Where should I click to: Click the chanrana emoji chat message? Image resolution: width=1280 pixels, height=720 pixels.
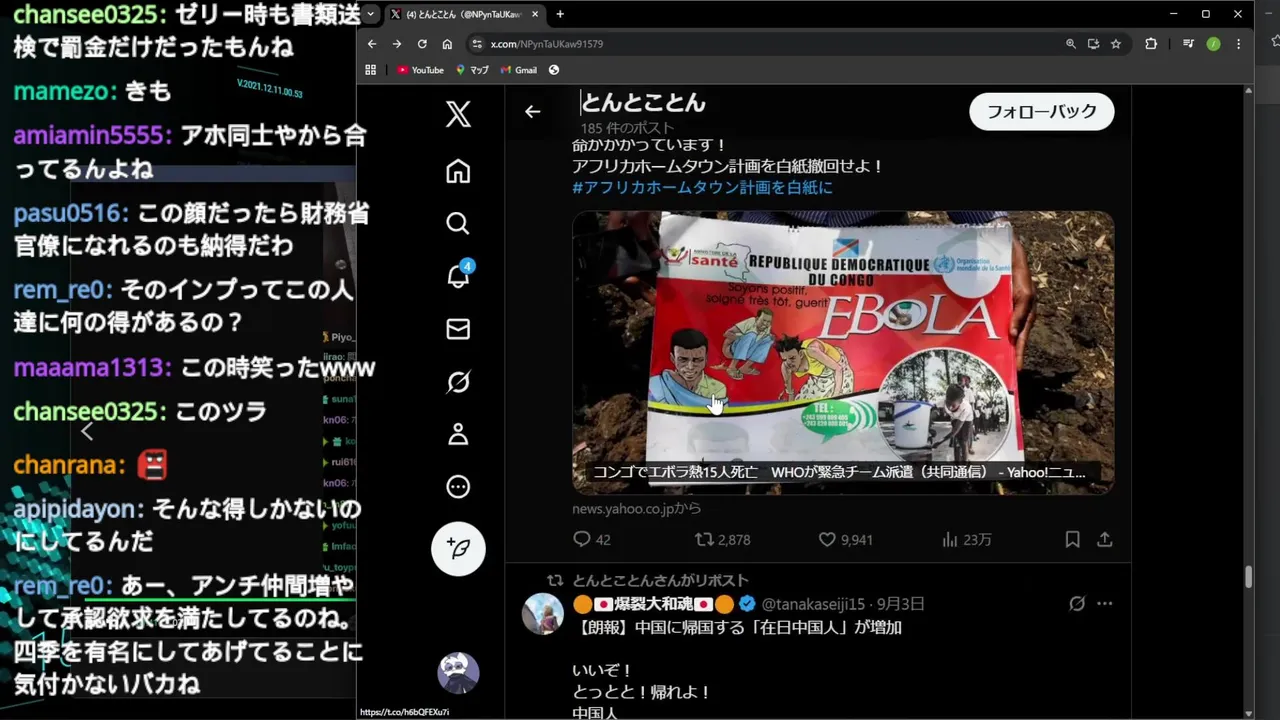[x=90, y=465]
